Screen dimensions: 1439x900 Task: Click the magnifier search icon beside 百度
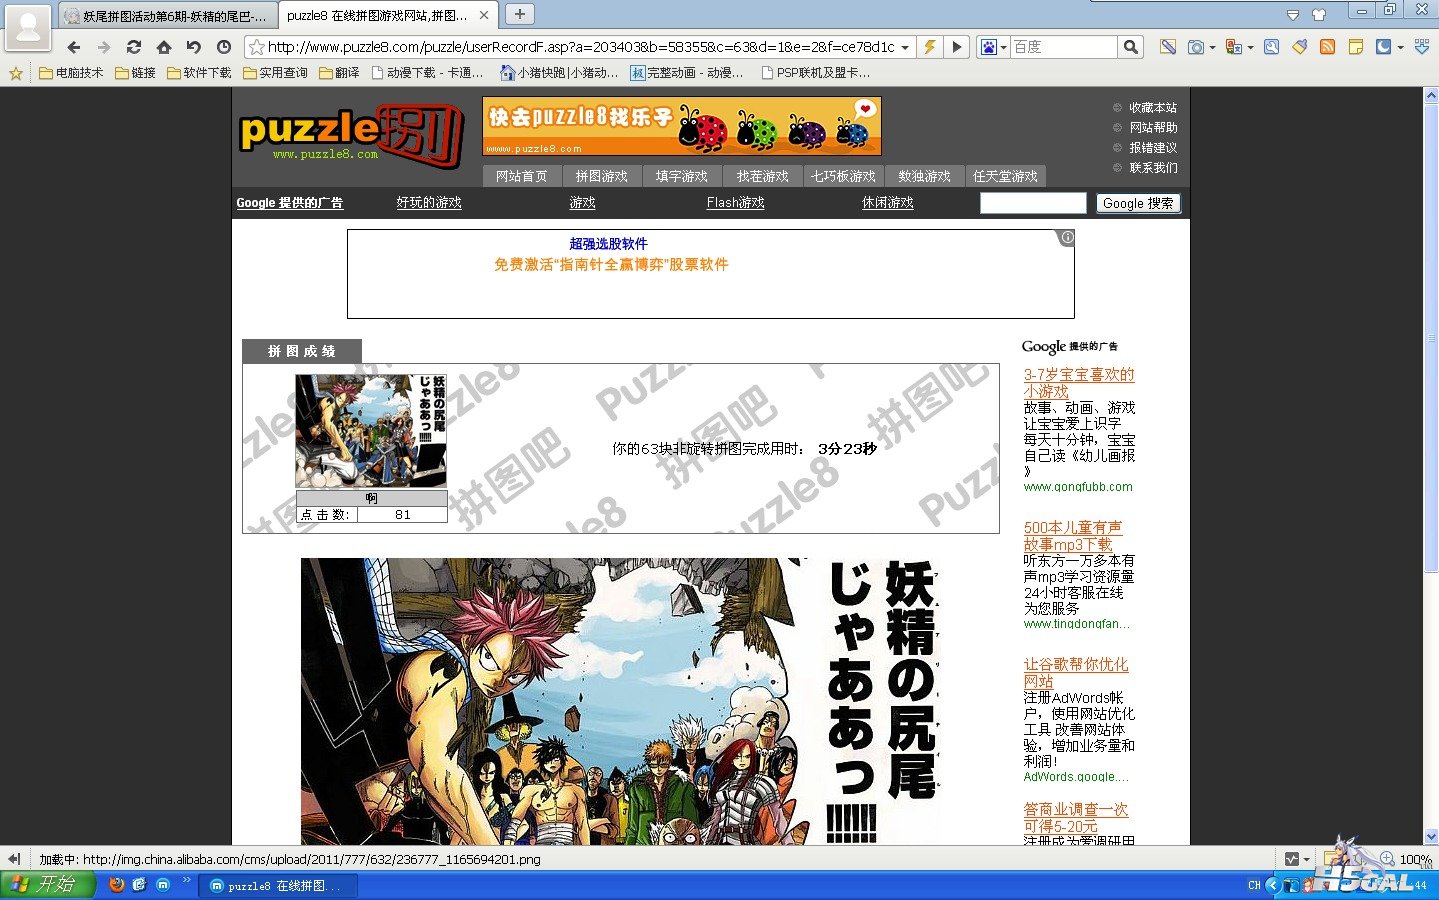click(x=1130, y=47)
